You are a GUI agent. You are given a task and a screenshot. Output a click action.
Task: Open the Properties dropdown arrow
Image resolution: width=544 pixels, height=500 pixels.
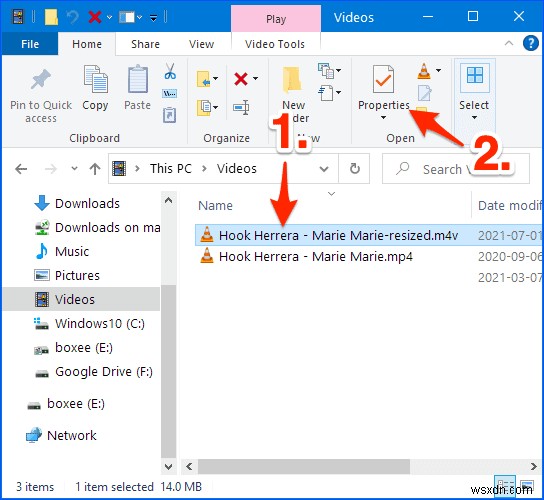[383, 118]
